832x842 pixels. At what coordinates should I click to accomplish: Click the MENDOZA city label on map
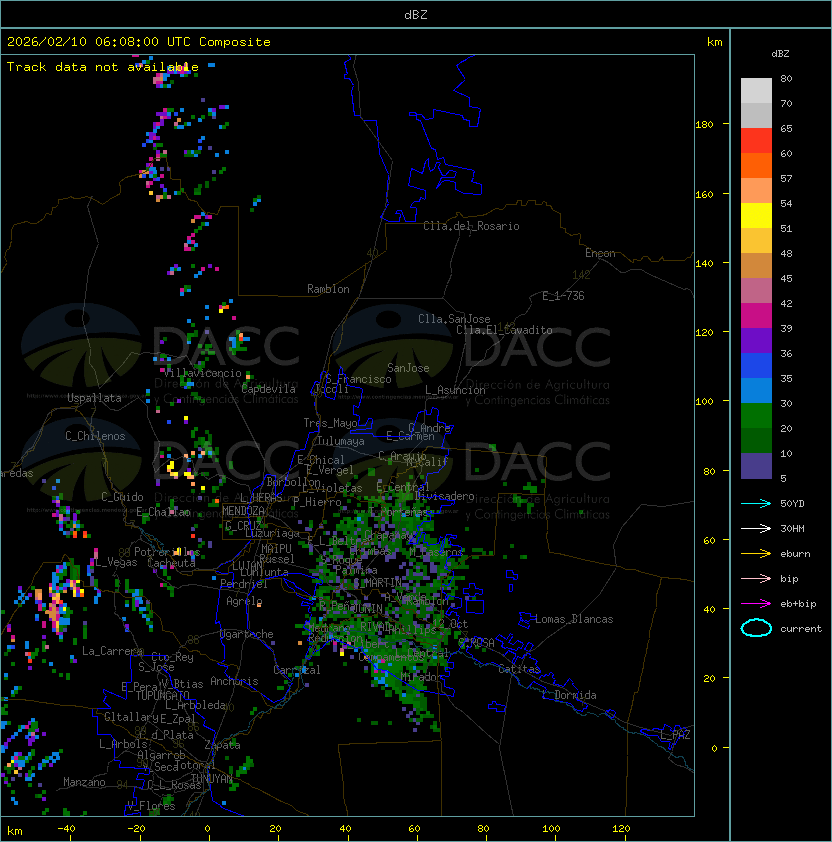244,511
